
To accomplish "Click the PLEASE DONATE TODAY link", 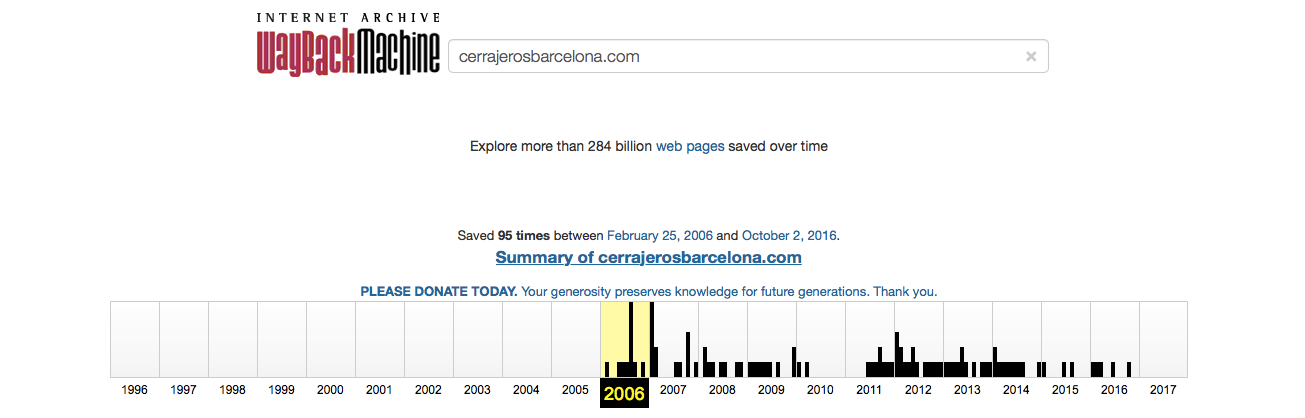I will point(438,292).
